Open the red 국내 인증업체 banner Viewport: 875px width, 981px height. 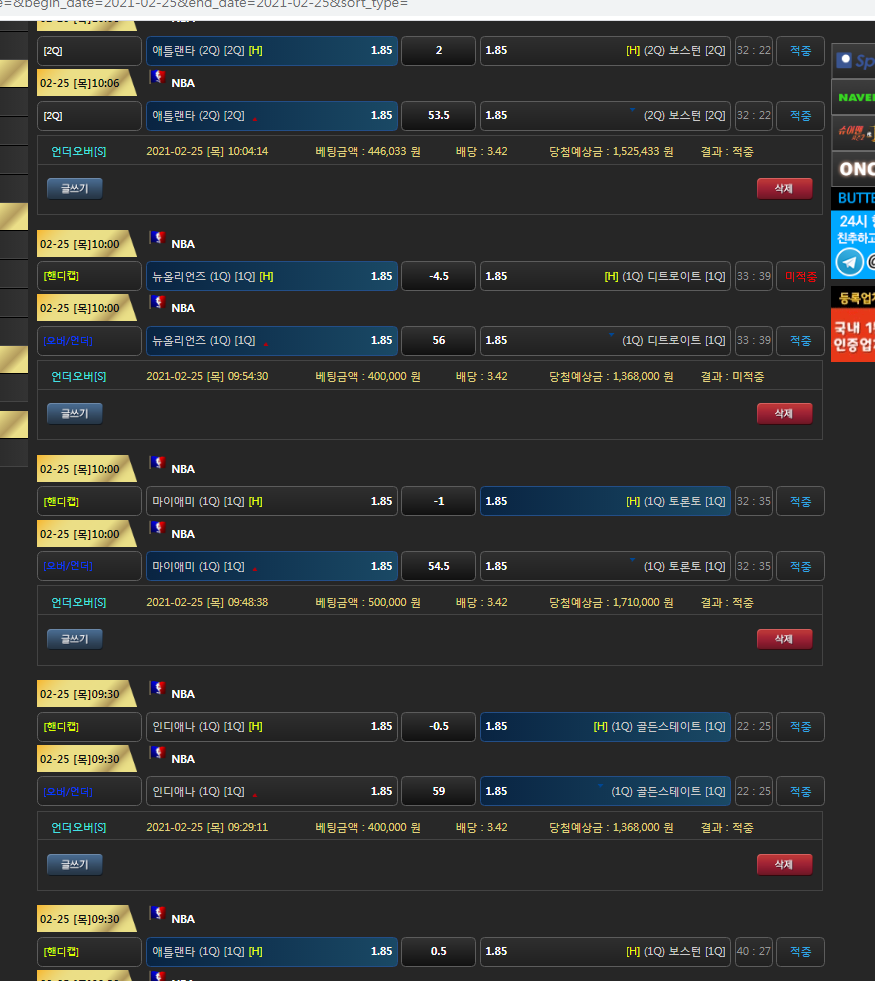[x=853, y=335]
